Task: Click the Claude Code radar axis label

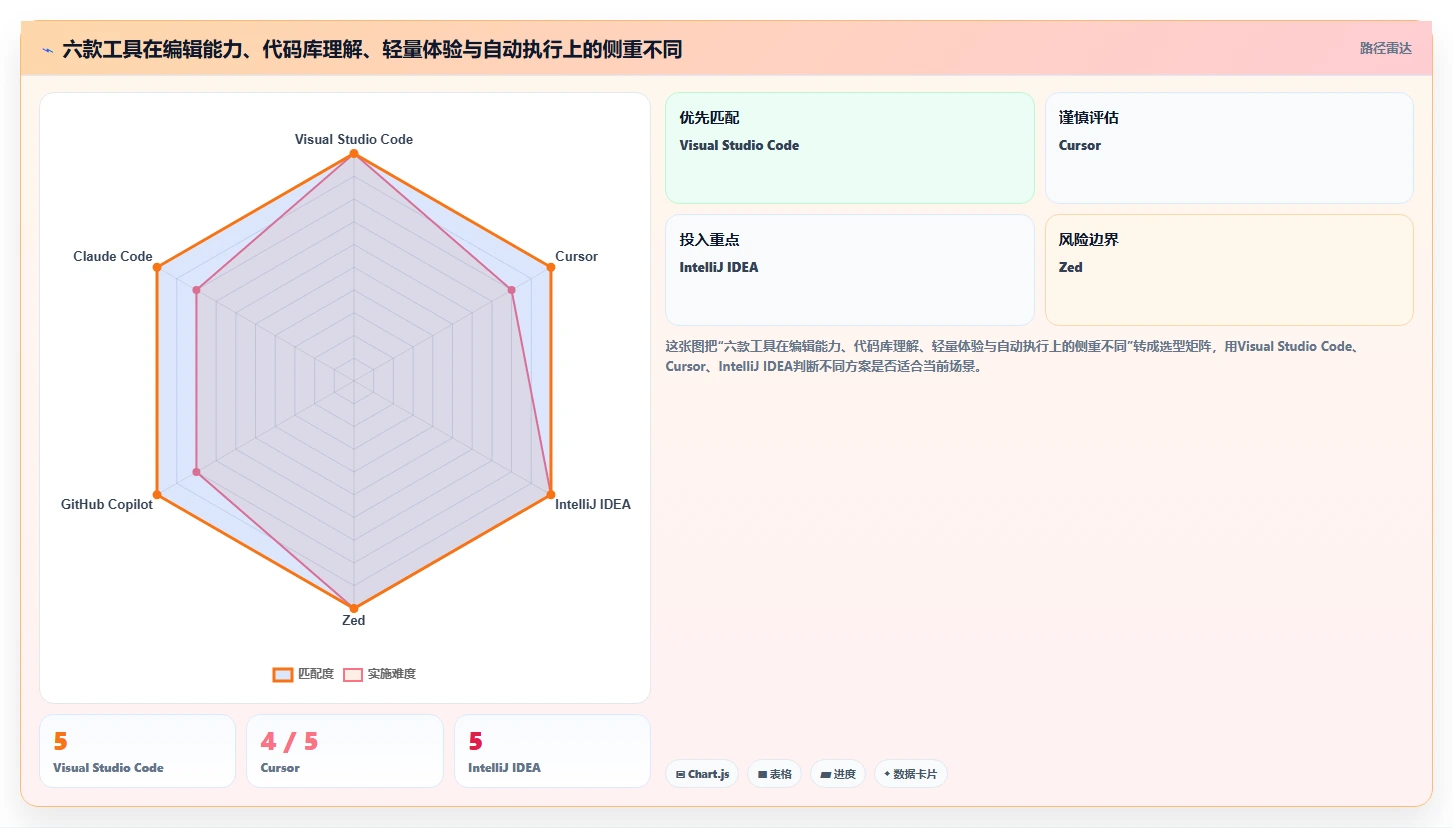Action: coord(113,256)
